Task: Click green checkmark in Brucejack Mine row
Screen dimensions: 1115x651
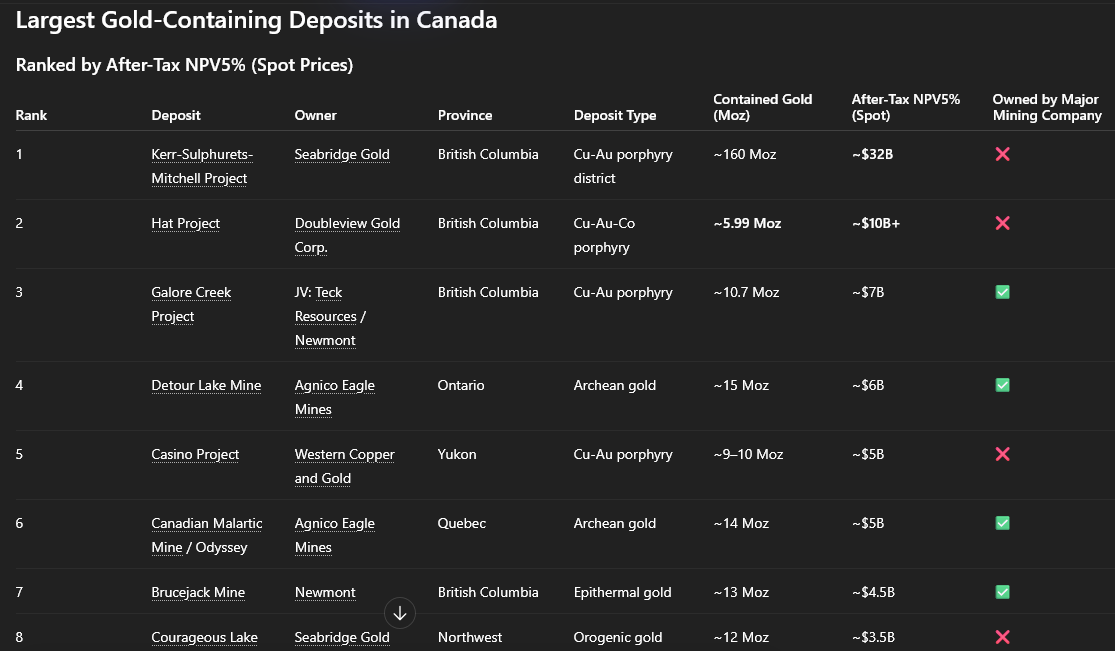Action: (1002, 592)
